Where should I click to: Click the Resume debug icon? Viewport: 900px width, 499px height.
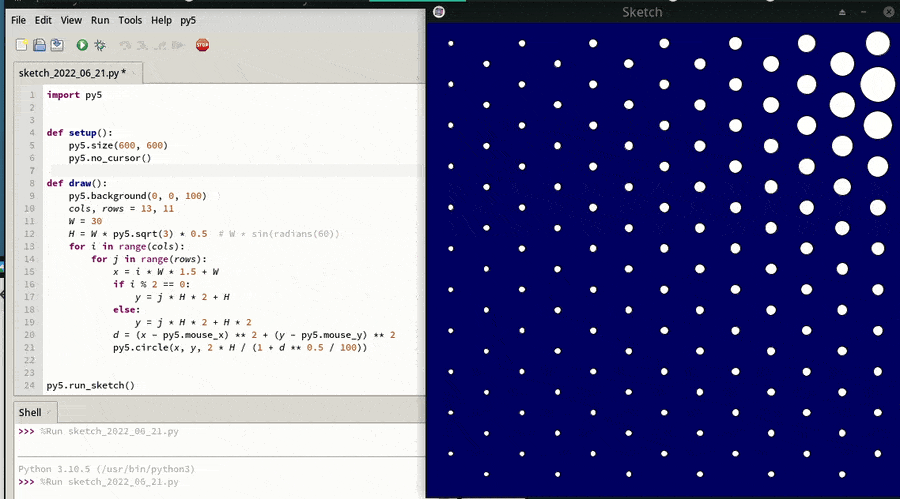click(178, 45)
